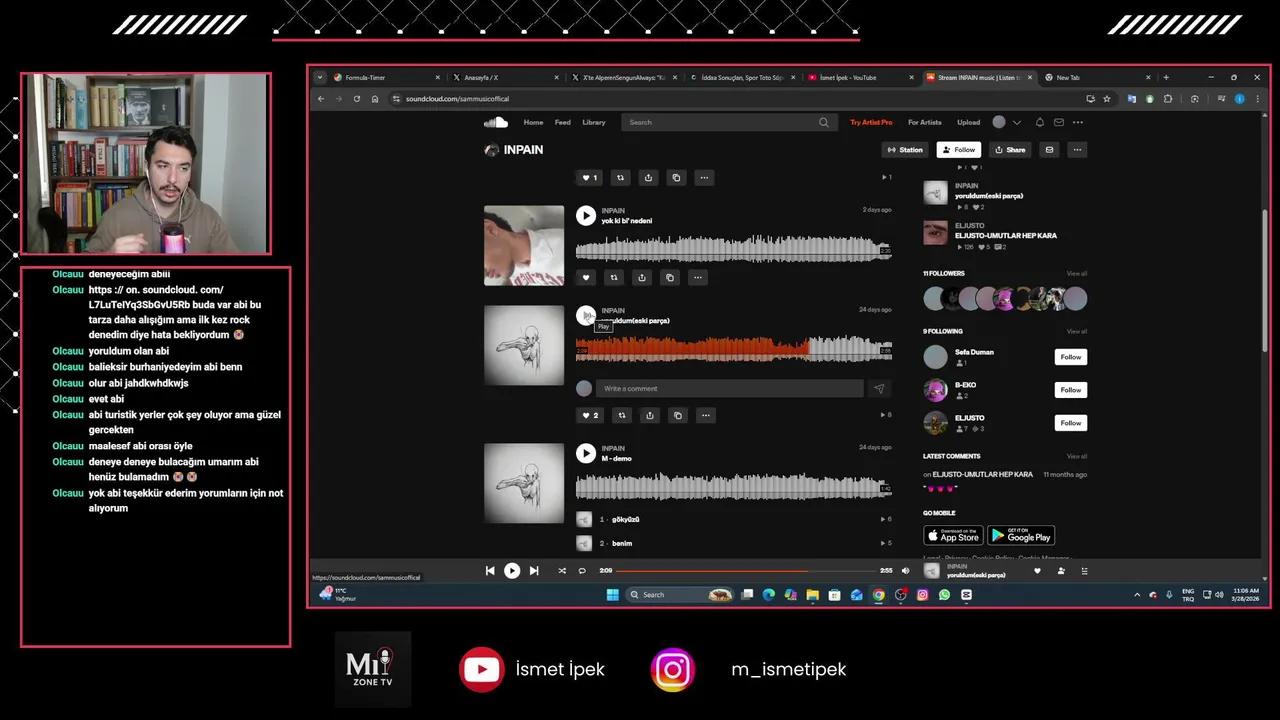
Task: Toggle repeat in the player bar
Action: [582, 571]
